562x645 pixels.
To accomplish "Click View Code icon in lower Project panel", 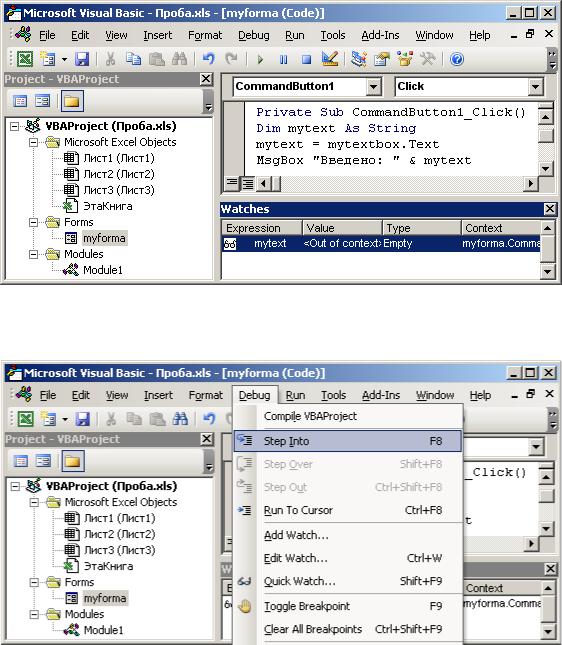I will click(x=21, y=461).
